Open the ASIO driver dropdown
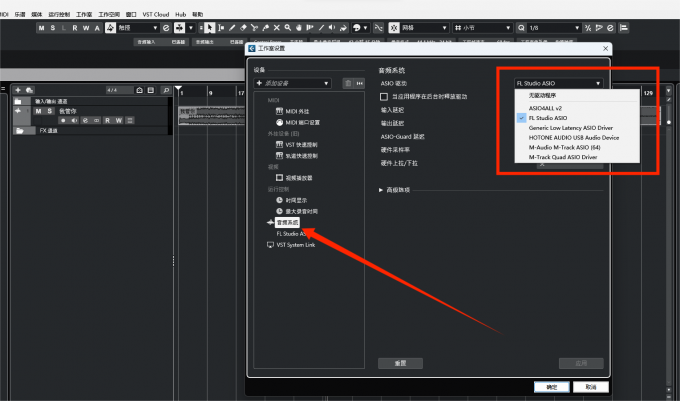Screen dimensions: 680x401 [x=559, y=83]
